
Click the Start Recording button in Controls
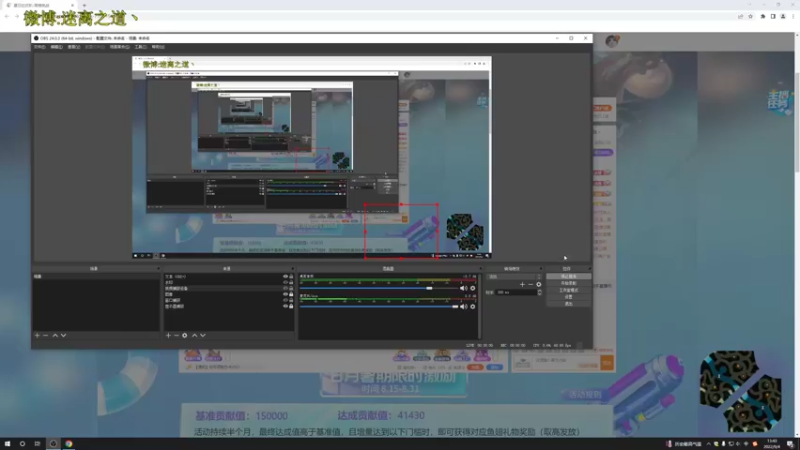click(x=568, y=283)
